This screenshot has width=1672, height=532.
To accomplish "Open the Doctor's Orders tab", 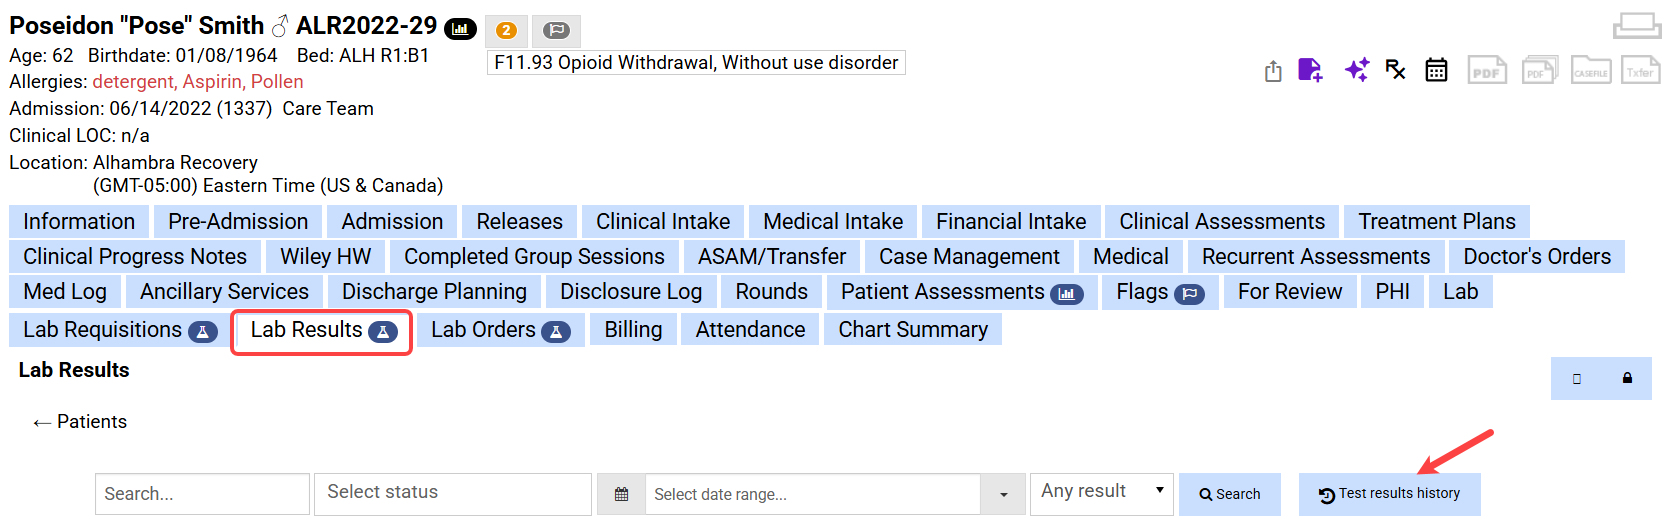I will point(1536,257).
